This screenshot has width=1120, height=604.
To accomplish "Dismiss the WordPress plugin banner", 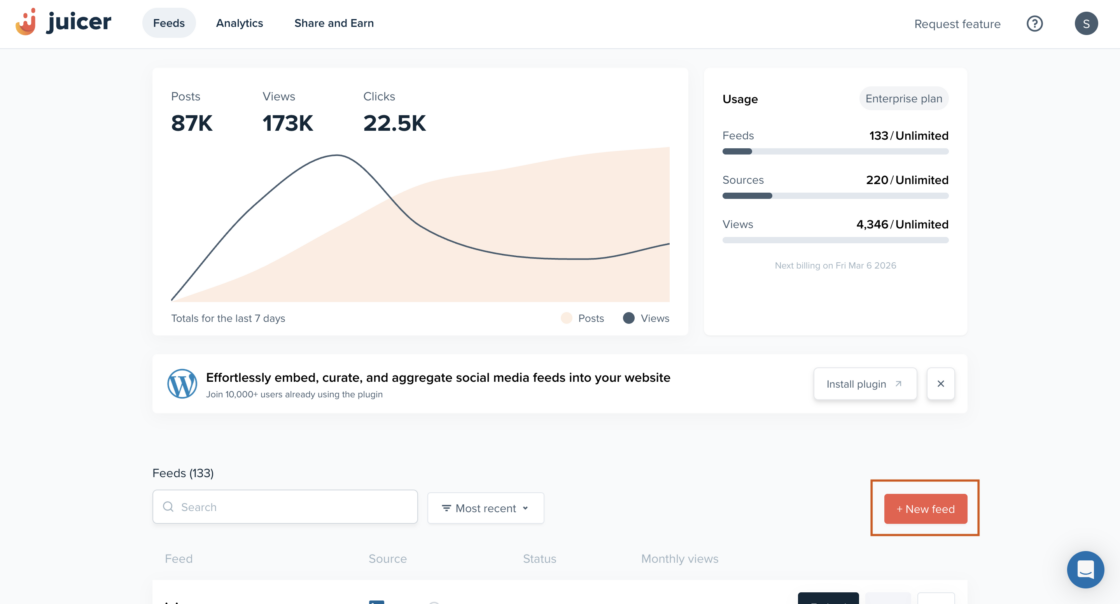I will coord(940,384).
